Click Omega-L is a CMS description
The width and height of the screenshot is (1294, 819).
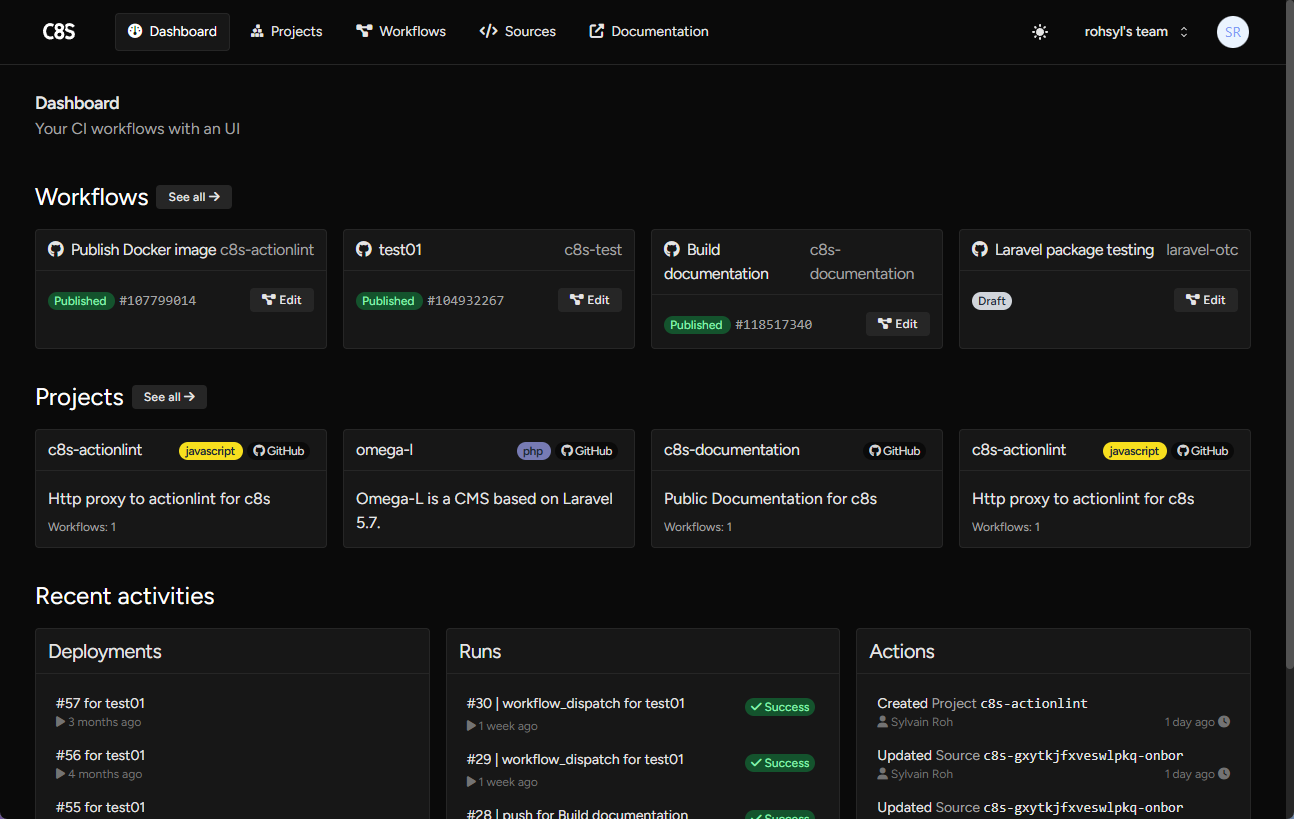coord(485,510)
